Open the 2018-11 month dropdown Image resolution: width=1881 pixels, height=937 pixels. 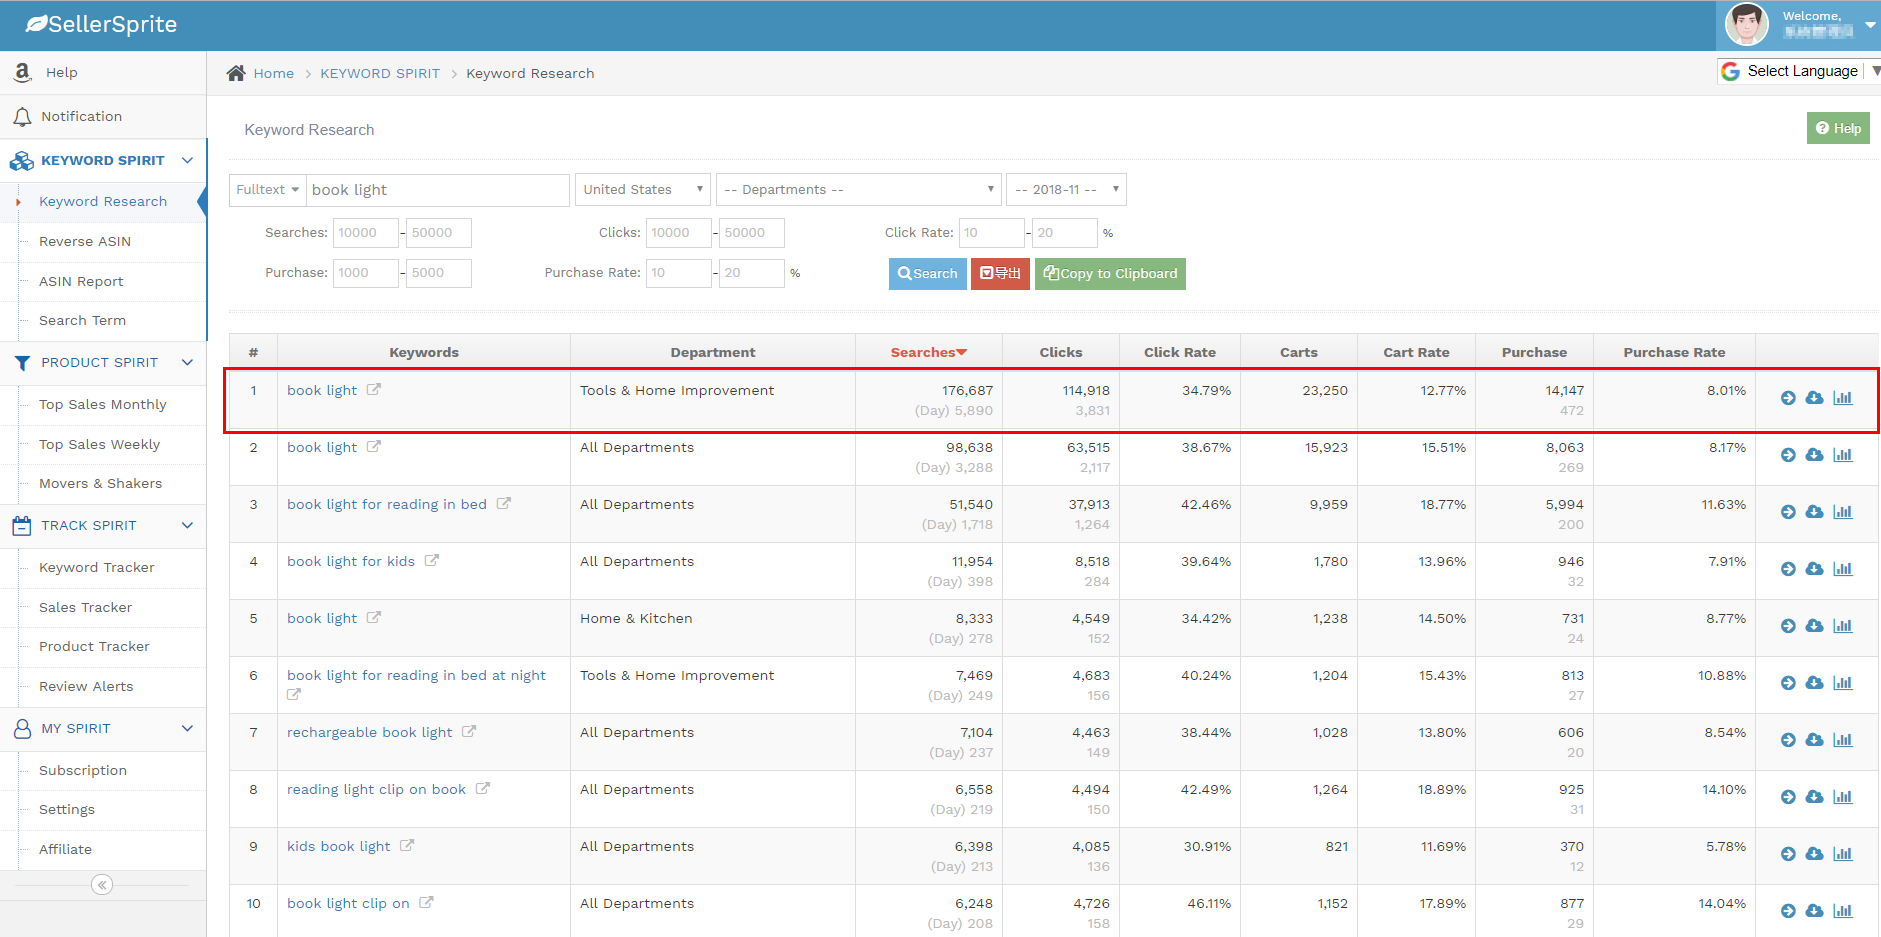(1065, 190)
